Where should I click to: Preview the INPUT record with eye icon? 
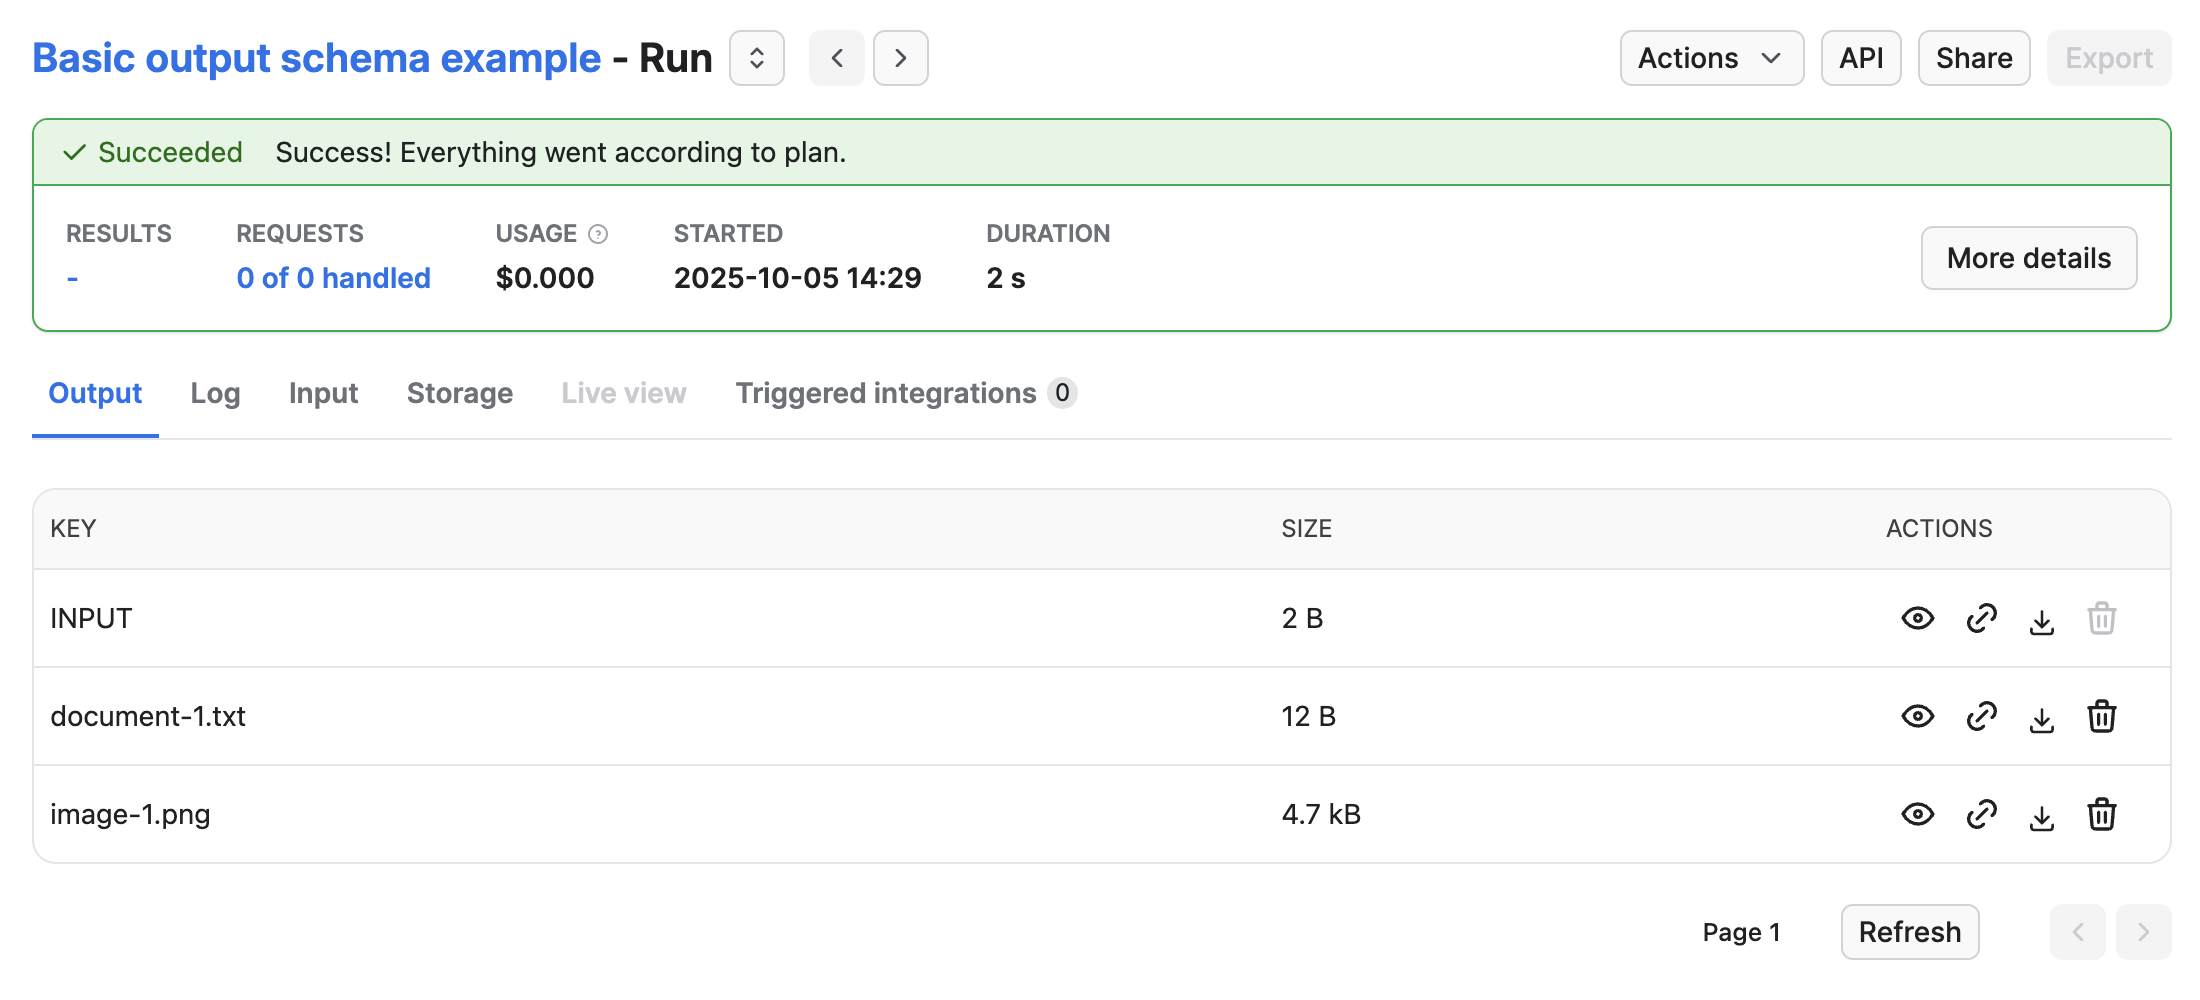point(1917,618)
